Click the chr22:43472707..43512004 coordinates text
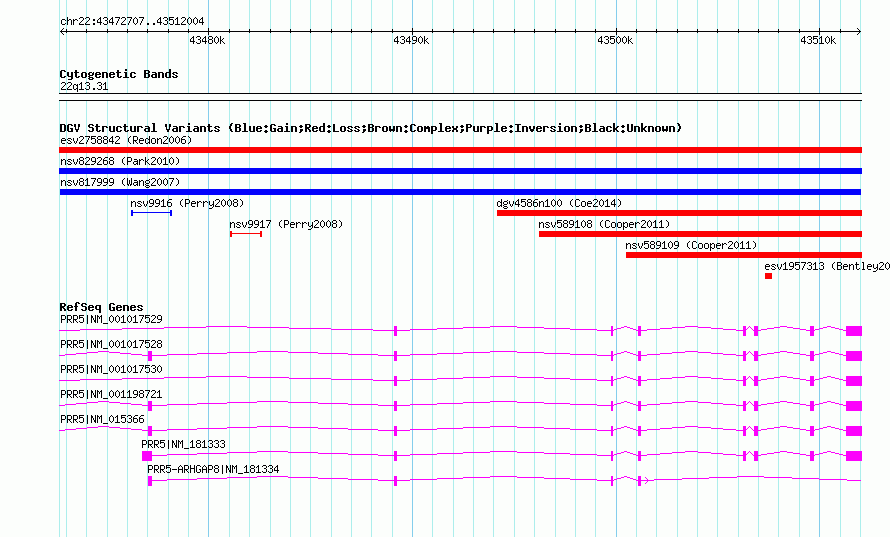Viewport: 890px width, 537px height. [132, 21]
